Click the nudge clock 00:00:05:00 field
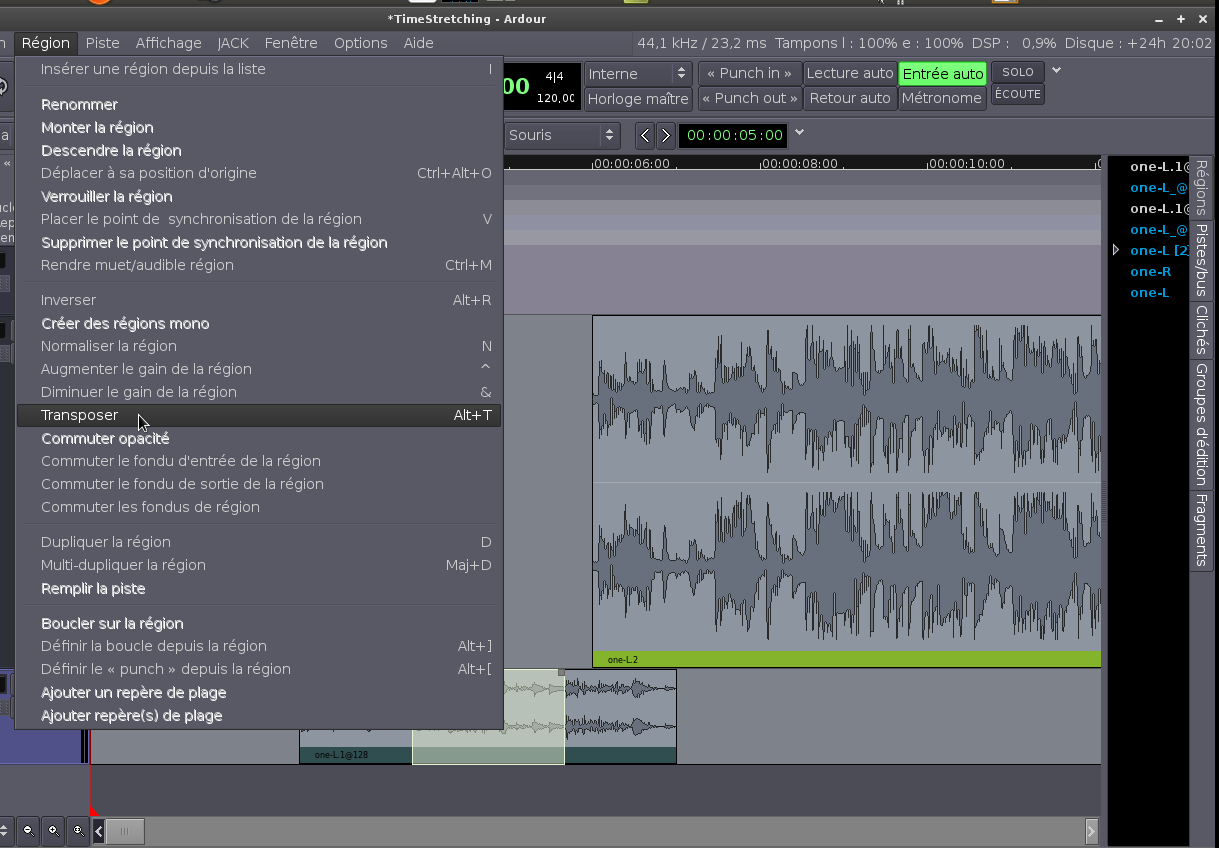 coord(734,135)
